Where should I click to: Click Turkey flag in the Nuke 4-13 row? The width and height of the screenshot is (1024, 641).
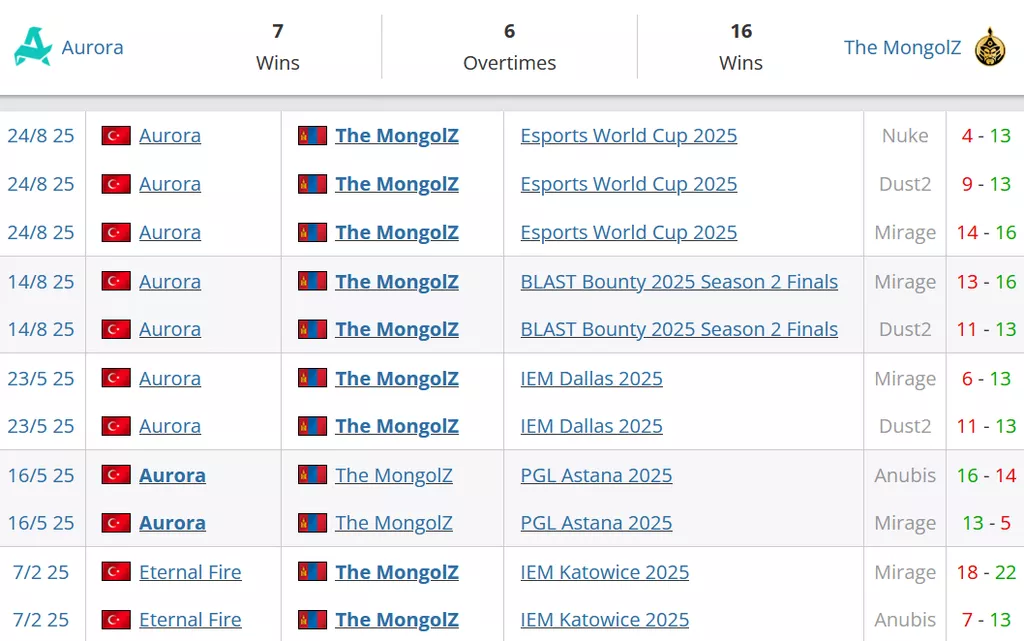[x=116, y=136]
